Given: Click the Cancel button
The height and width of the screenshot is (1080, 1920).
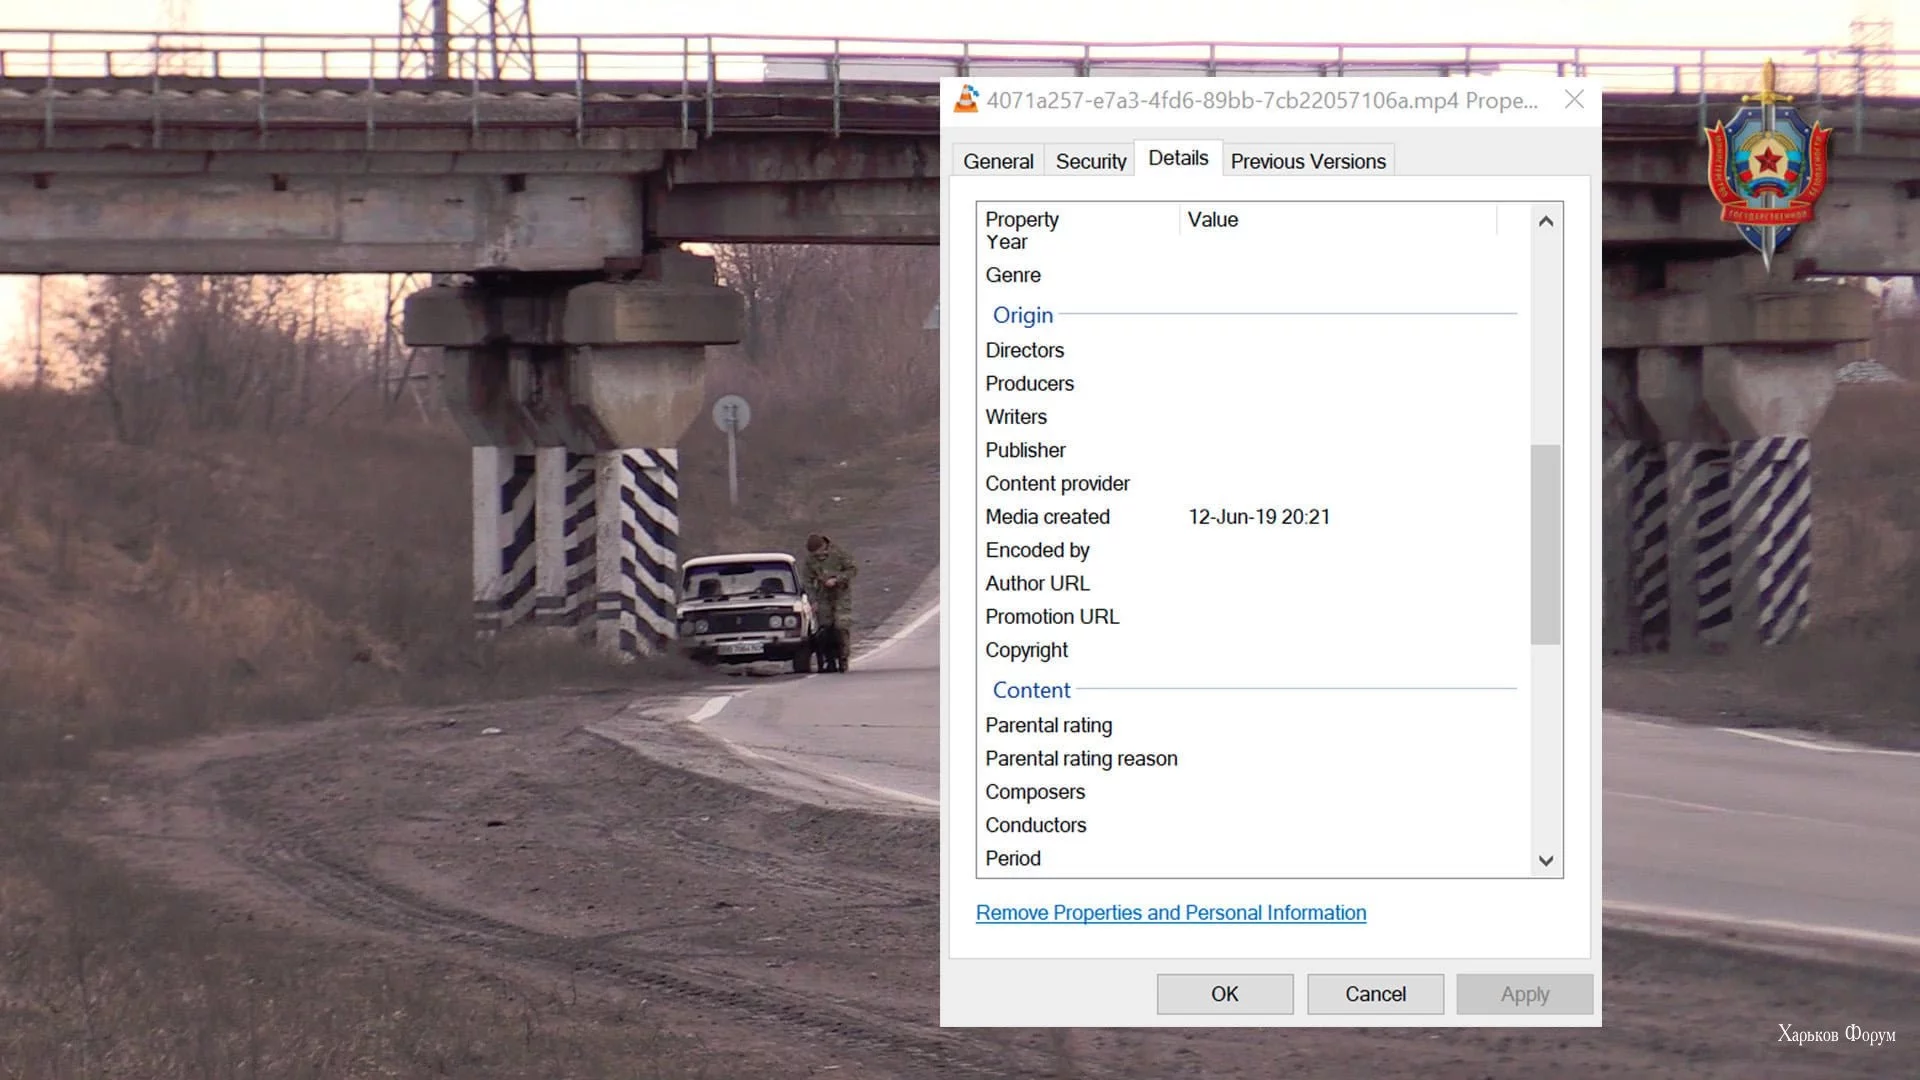Looking at the screenshot, I should tap(1375, 994).
